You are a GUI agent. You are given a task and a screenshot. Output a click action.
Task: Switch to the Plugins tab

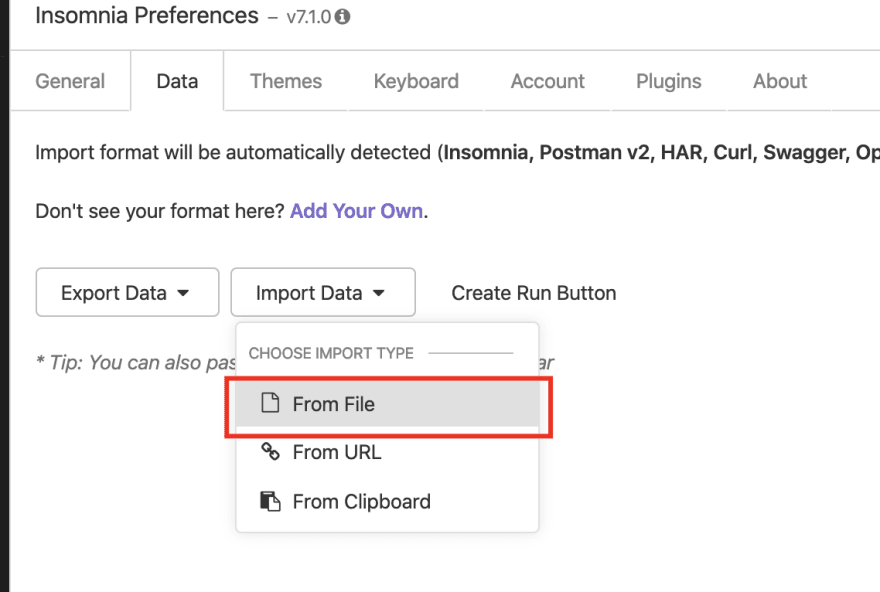point(668,81)
